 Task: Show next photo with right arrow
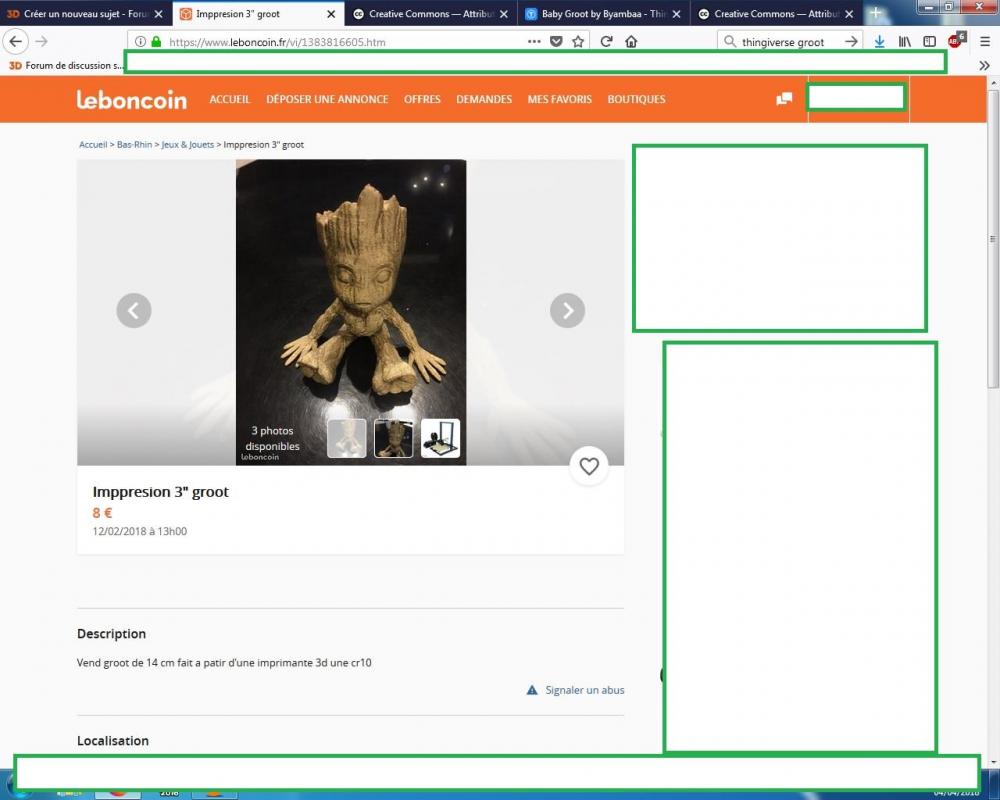[568, 311]
